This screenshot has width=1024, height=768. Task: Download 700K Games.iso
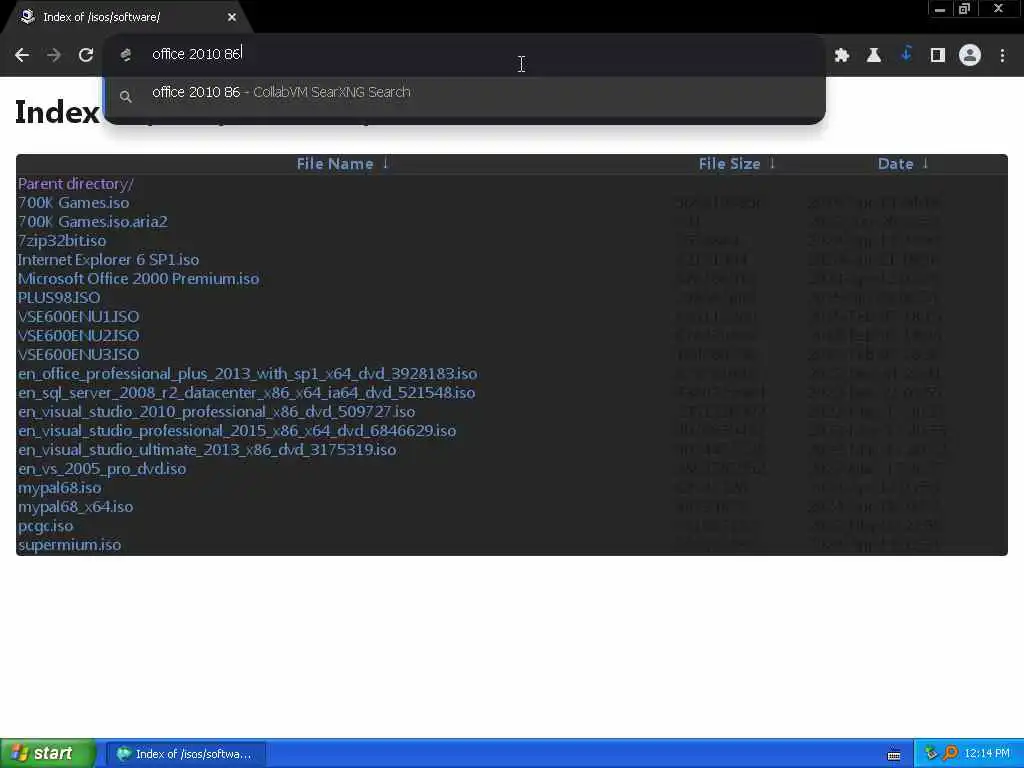click(x=73, y=203)
